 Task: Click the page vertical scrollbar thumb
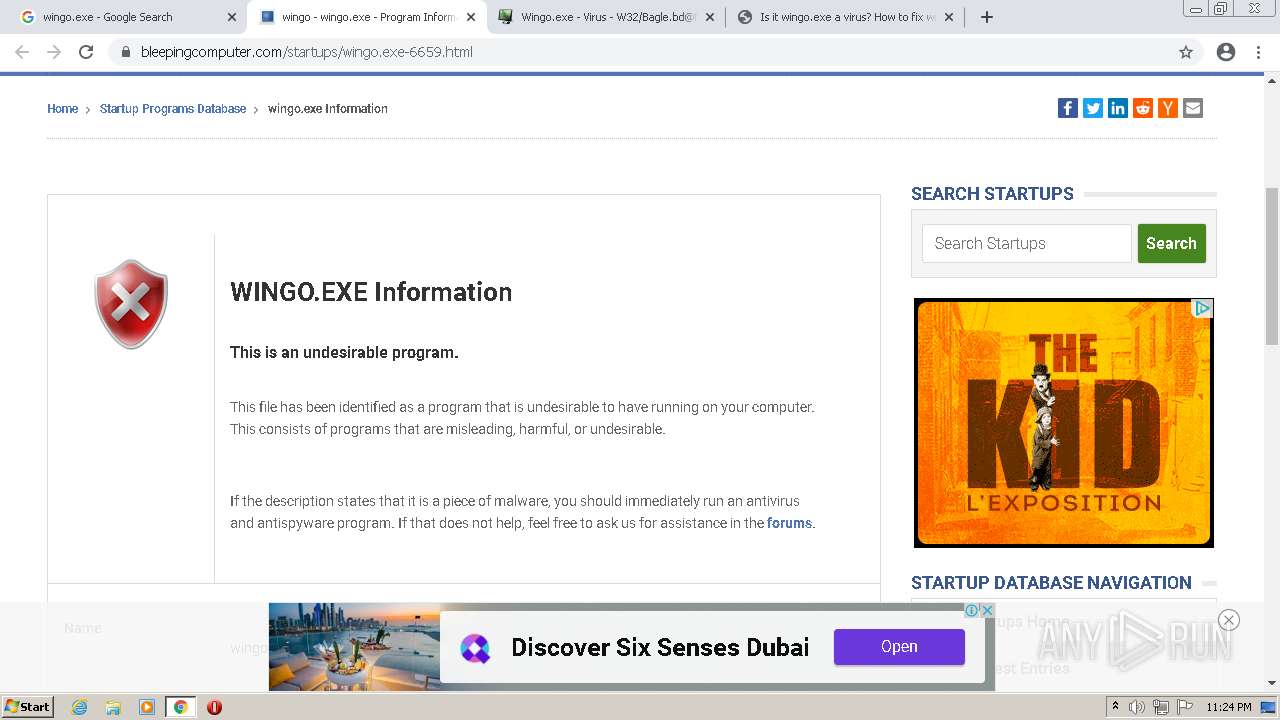[1272, 266]
